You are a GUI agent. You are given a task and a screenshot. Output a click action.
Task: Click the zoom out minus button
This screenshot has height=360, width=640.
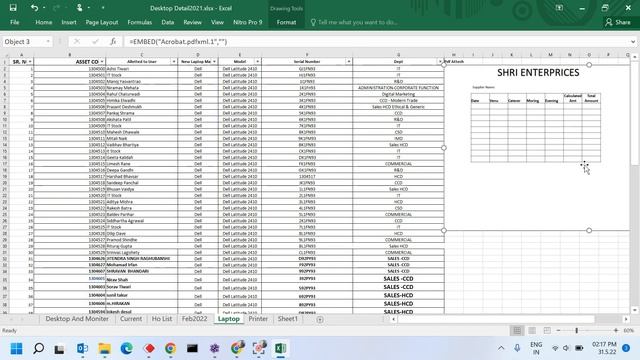pyautogui.click(x=558, y=330)
